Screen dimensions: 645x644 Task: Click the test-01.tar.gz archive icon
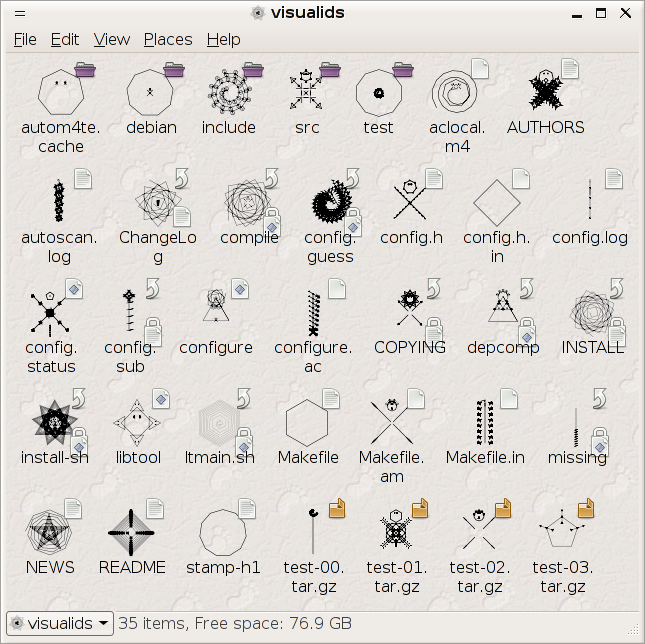(396, 529)
